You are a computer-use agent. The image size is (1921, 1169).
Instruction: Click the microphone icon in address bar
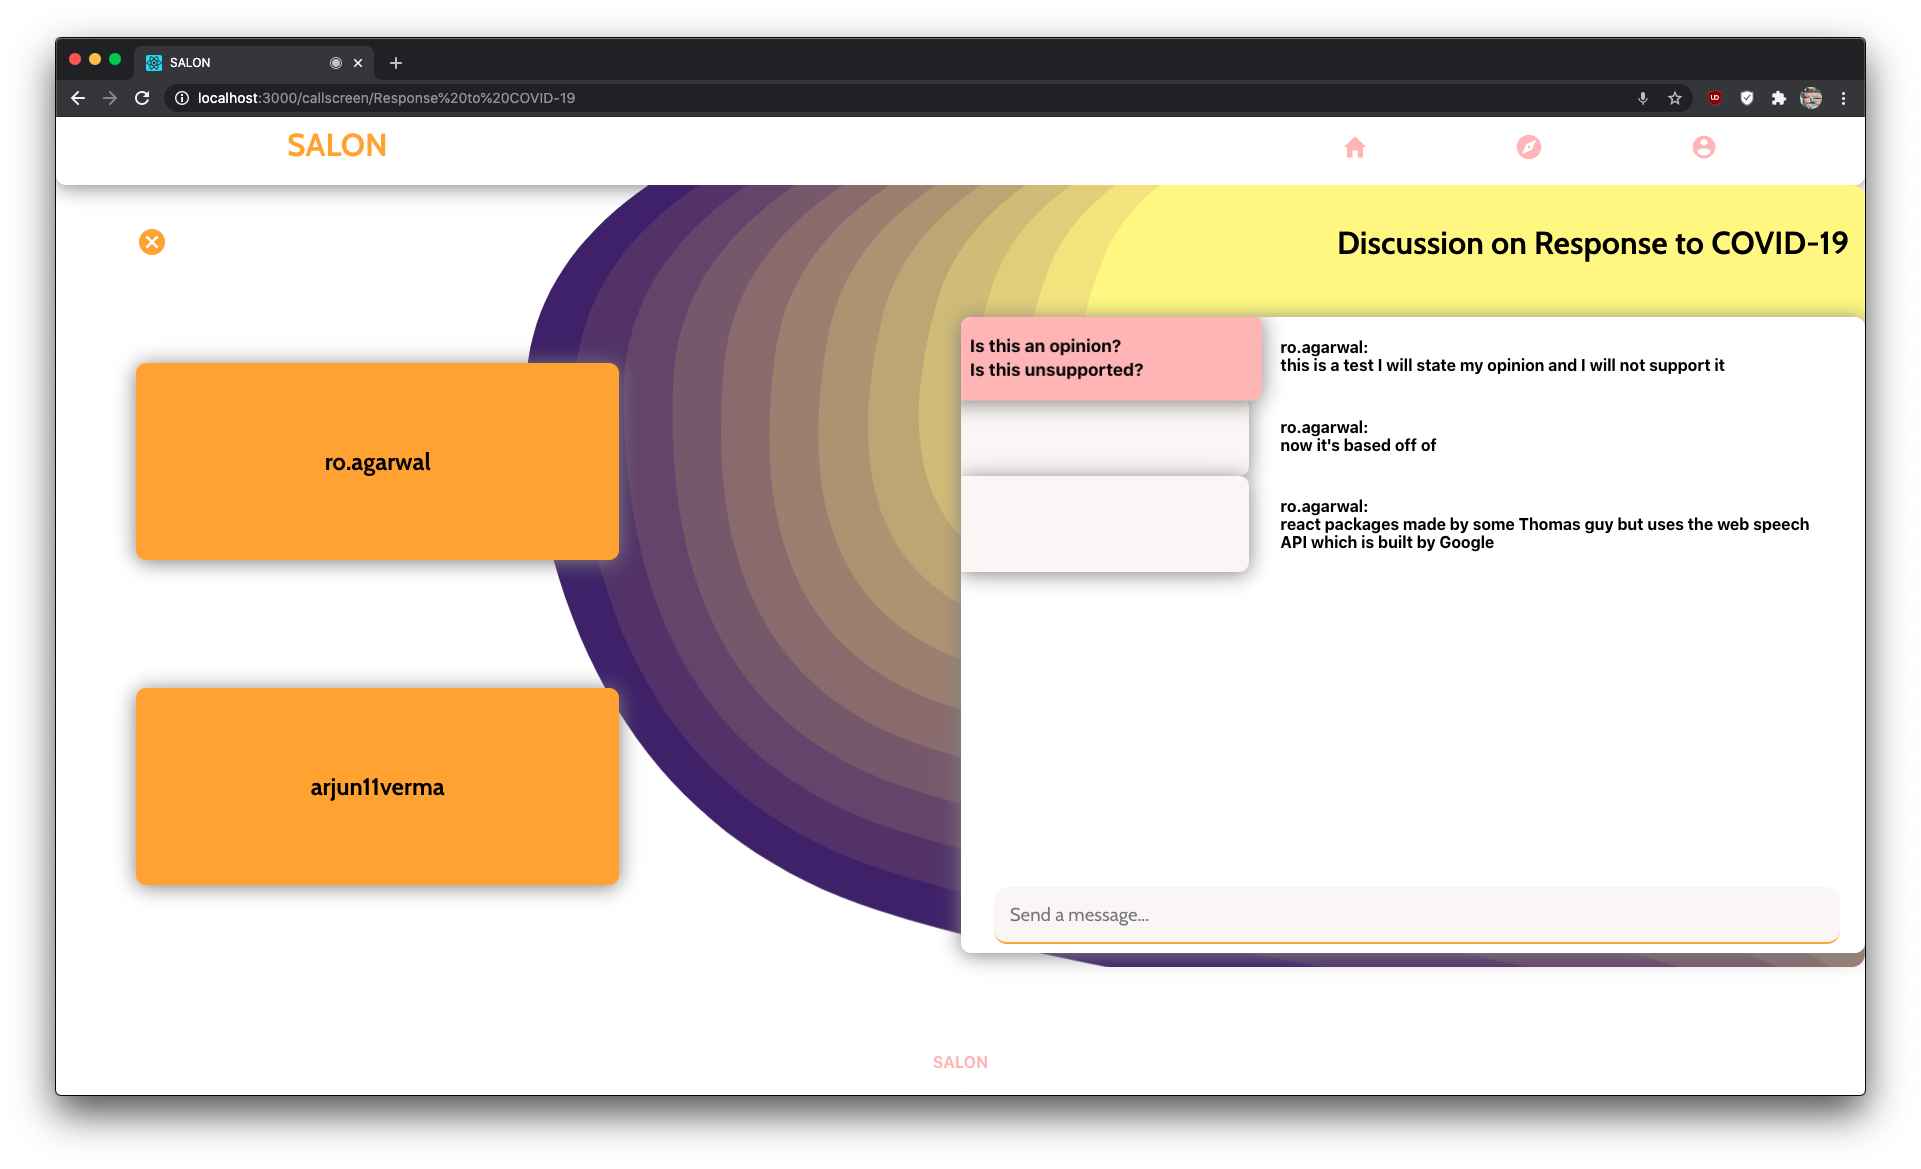pyautogui.click(x=1643, y=98)
